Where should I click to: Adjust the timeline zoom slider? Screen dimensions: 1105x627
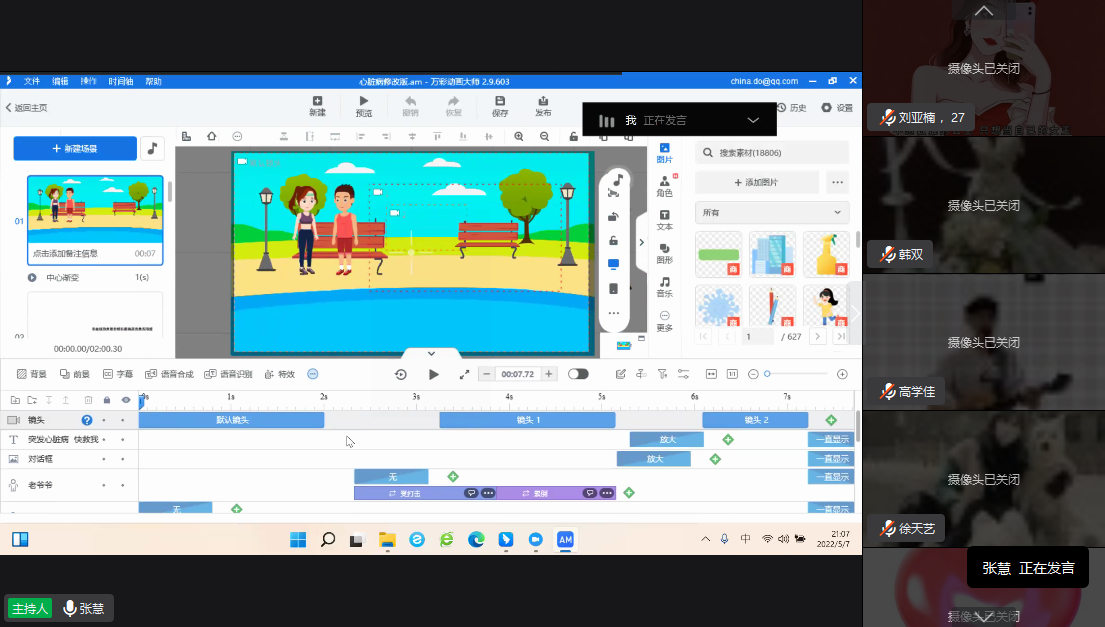click(x=768, y=374)
